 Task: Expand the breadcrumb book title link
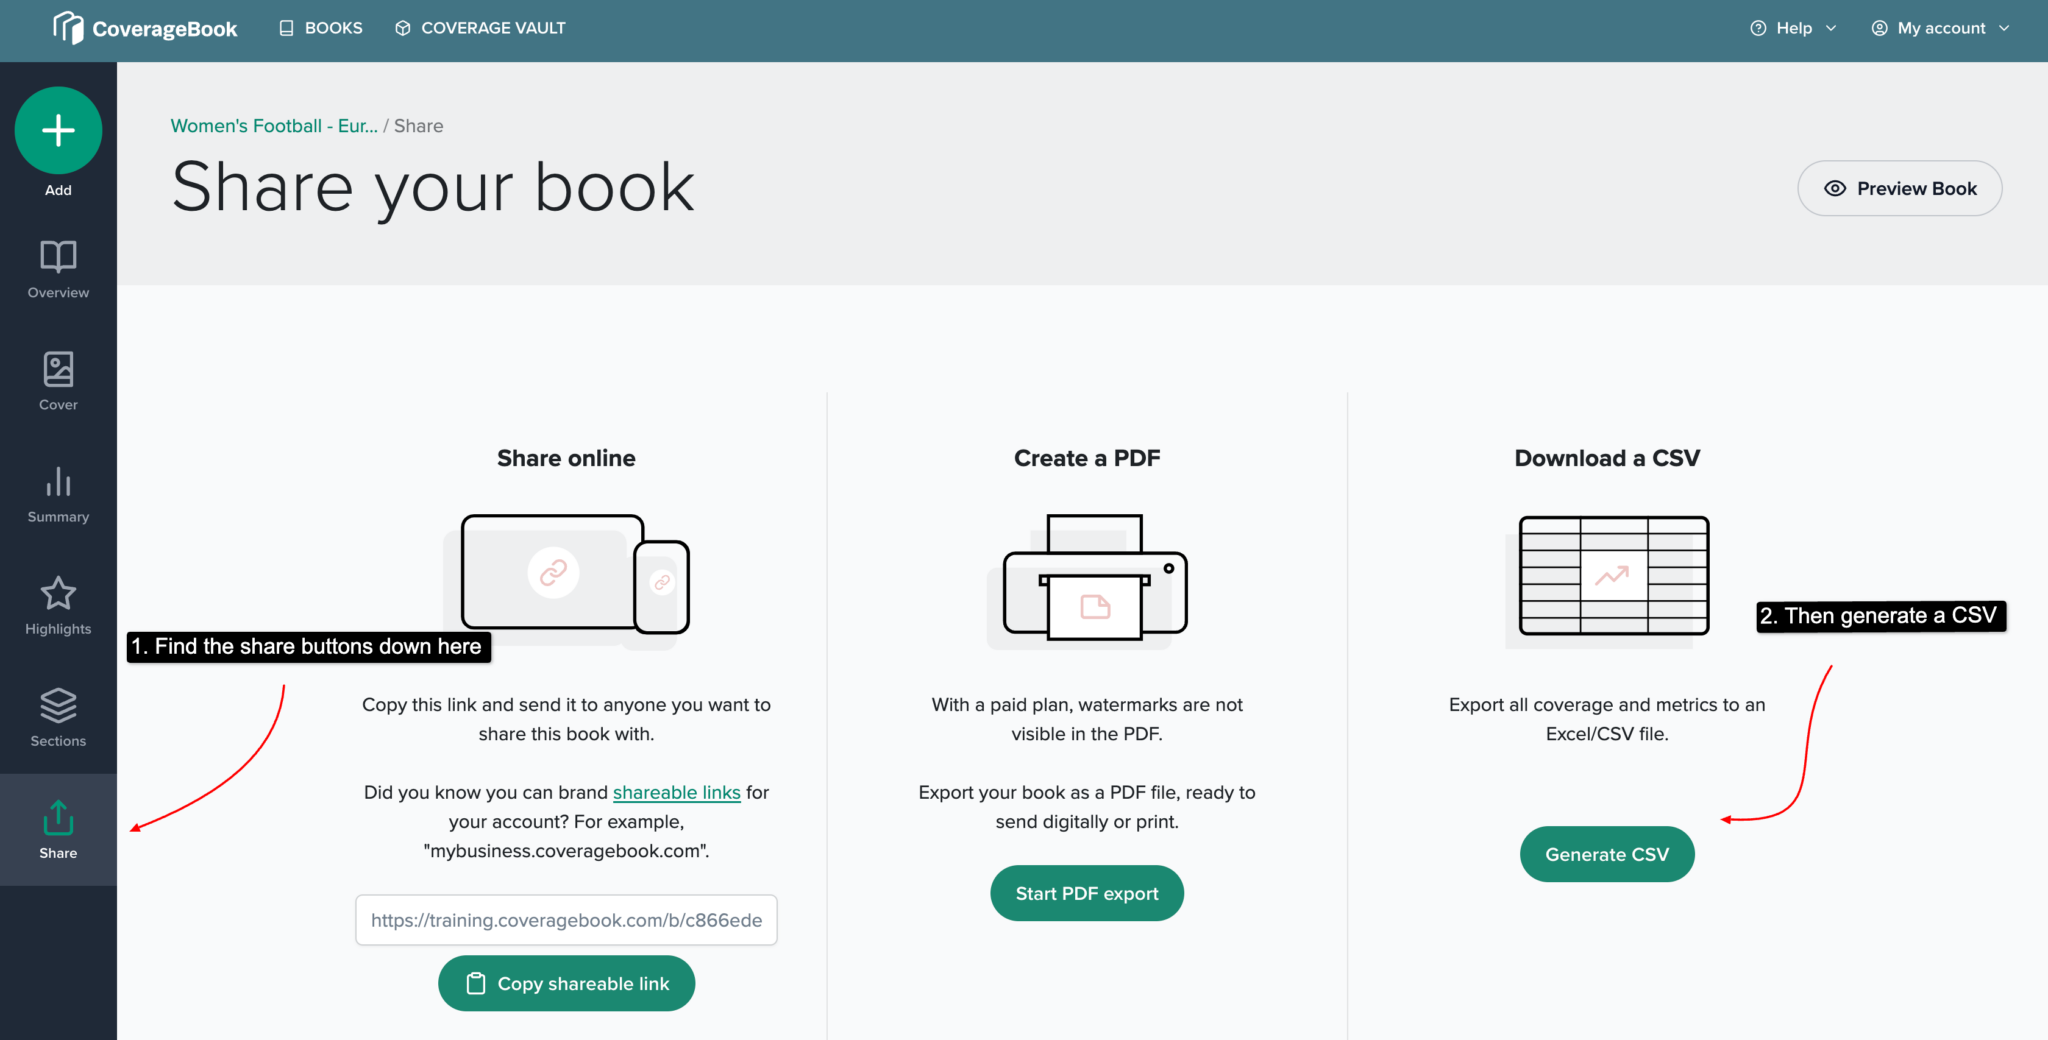(x=273, y=126)
